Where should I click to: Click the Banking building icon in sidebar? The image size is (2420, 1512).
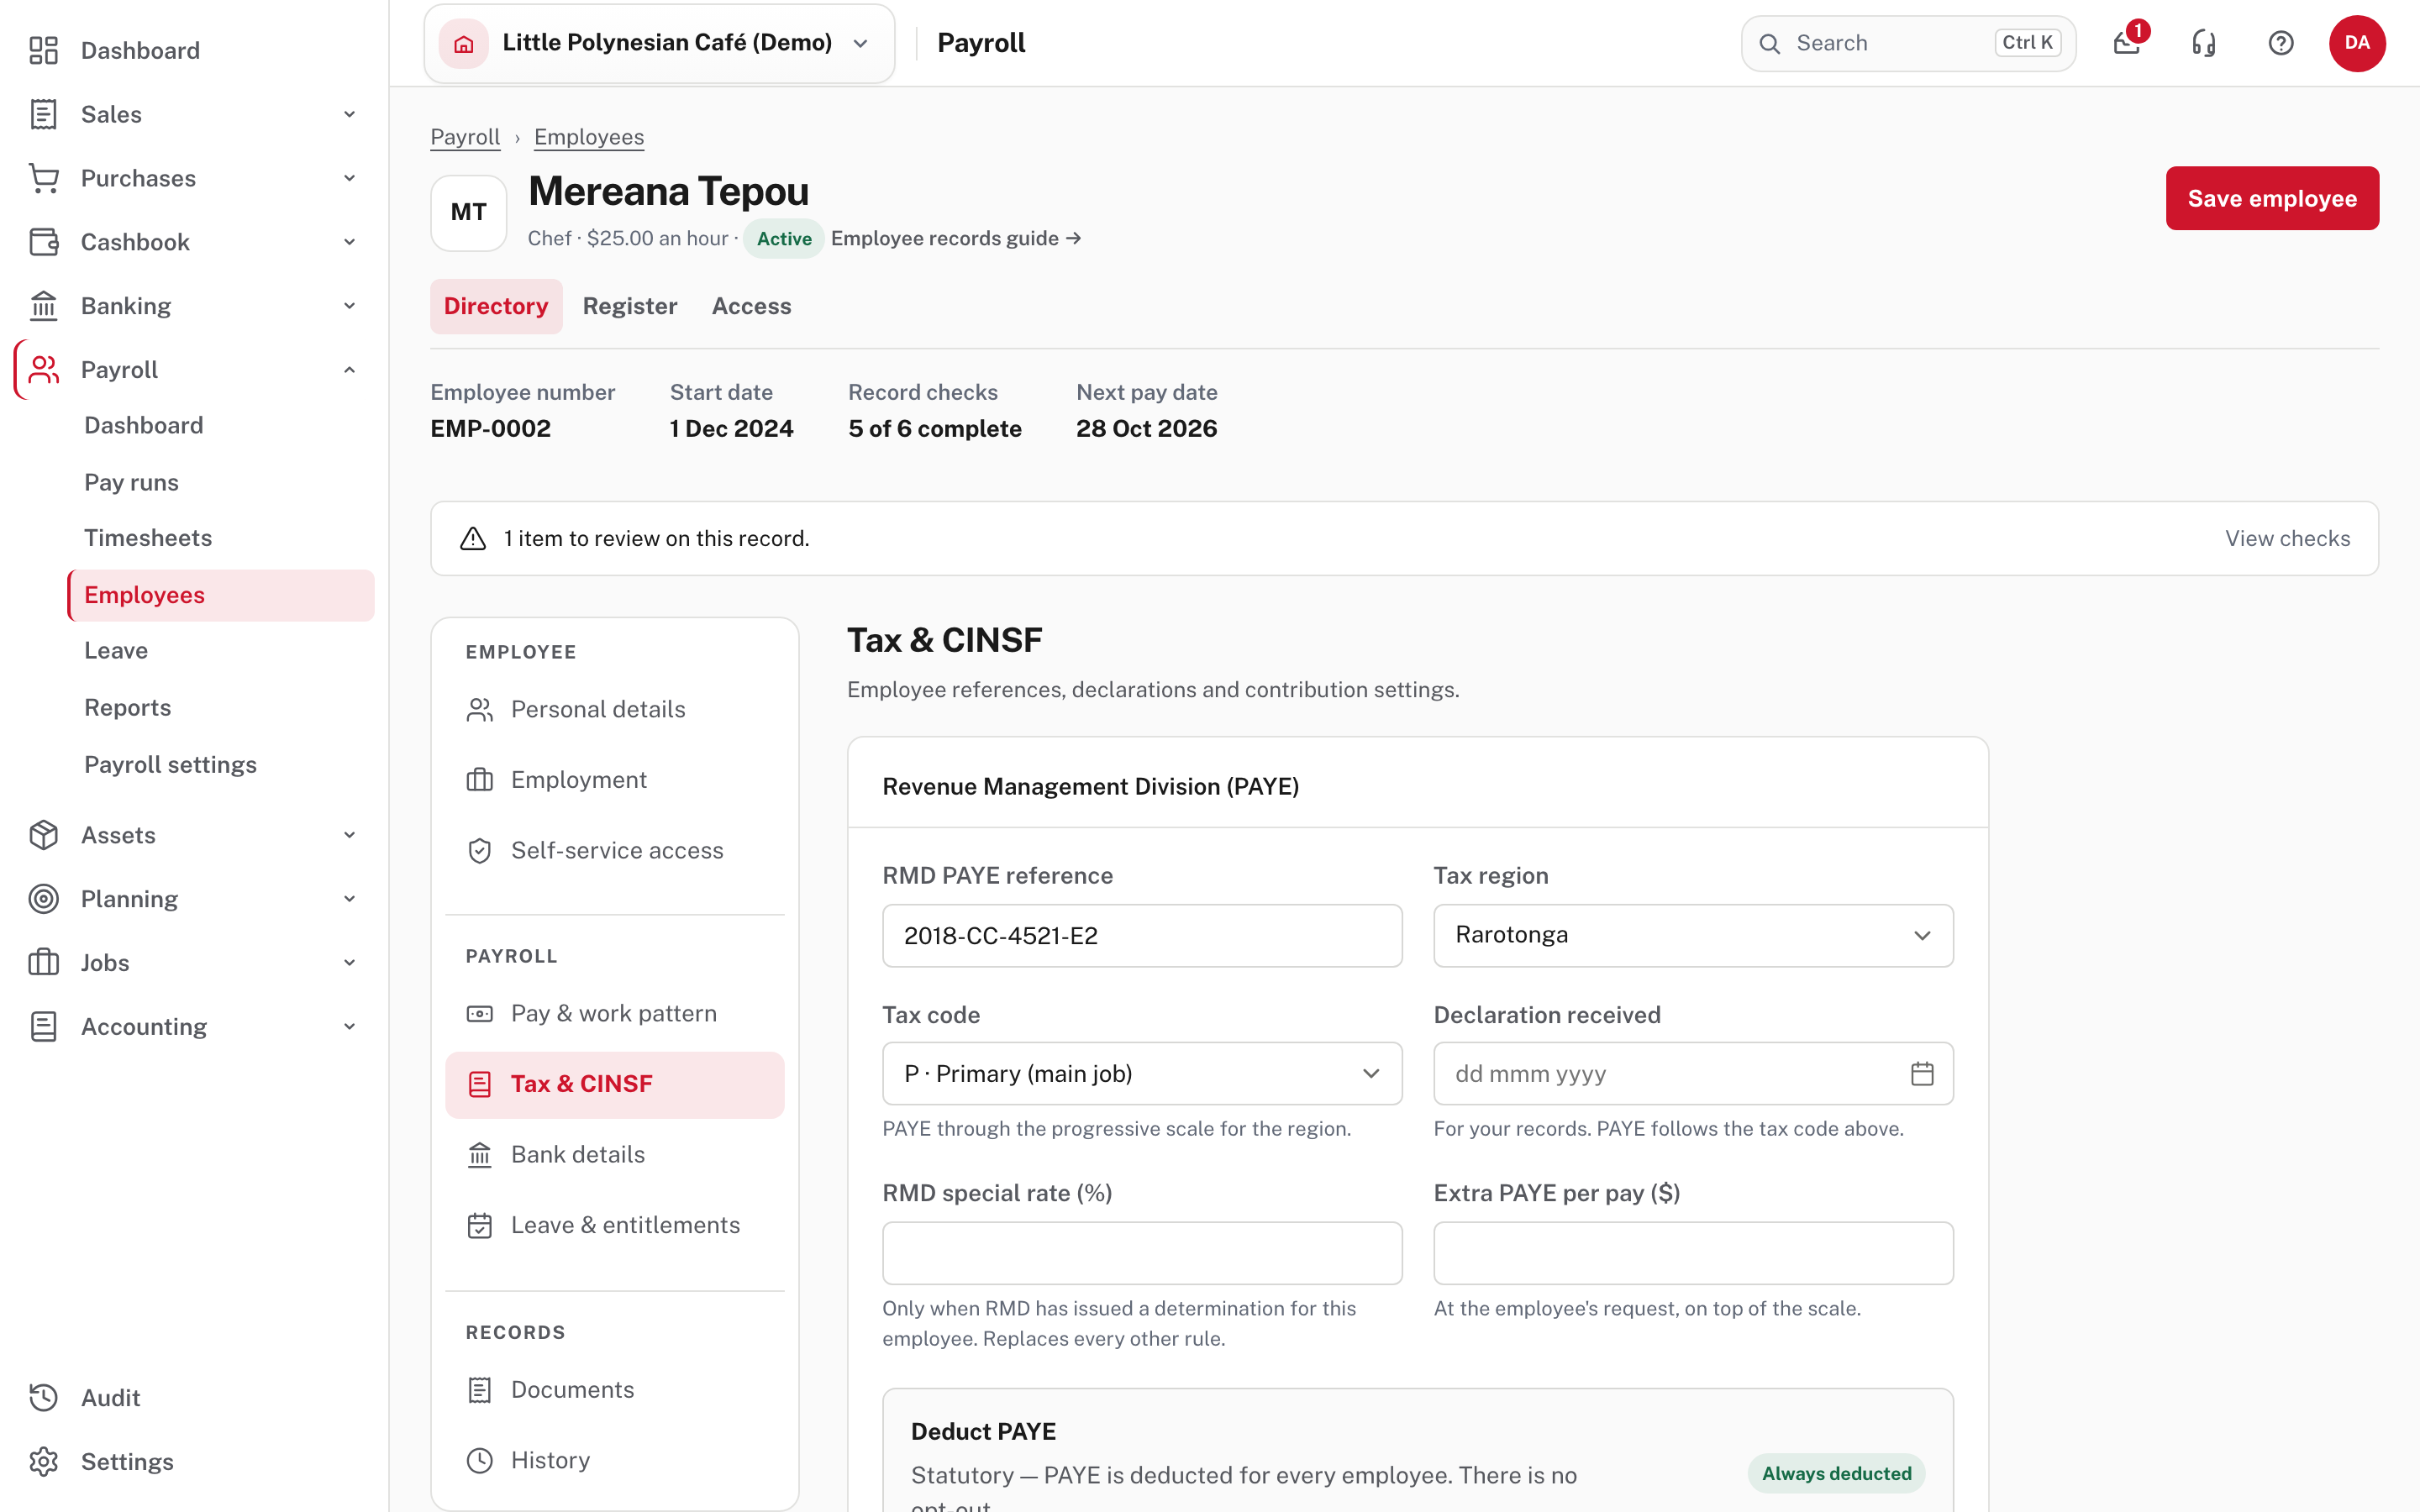tap(44, 306)
